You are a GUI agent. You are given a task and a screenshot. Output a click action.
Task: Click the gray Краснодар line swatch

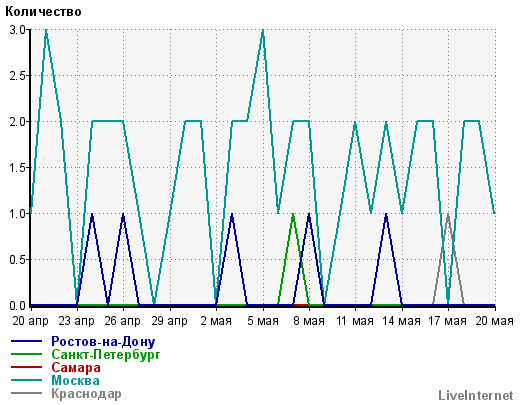[26, 393]
